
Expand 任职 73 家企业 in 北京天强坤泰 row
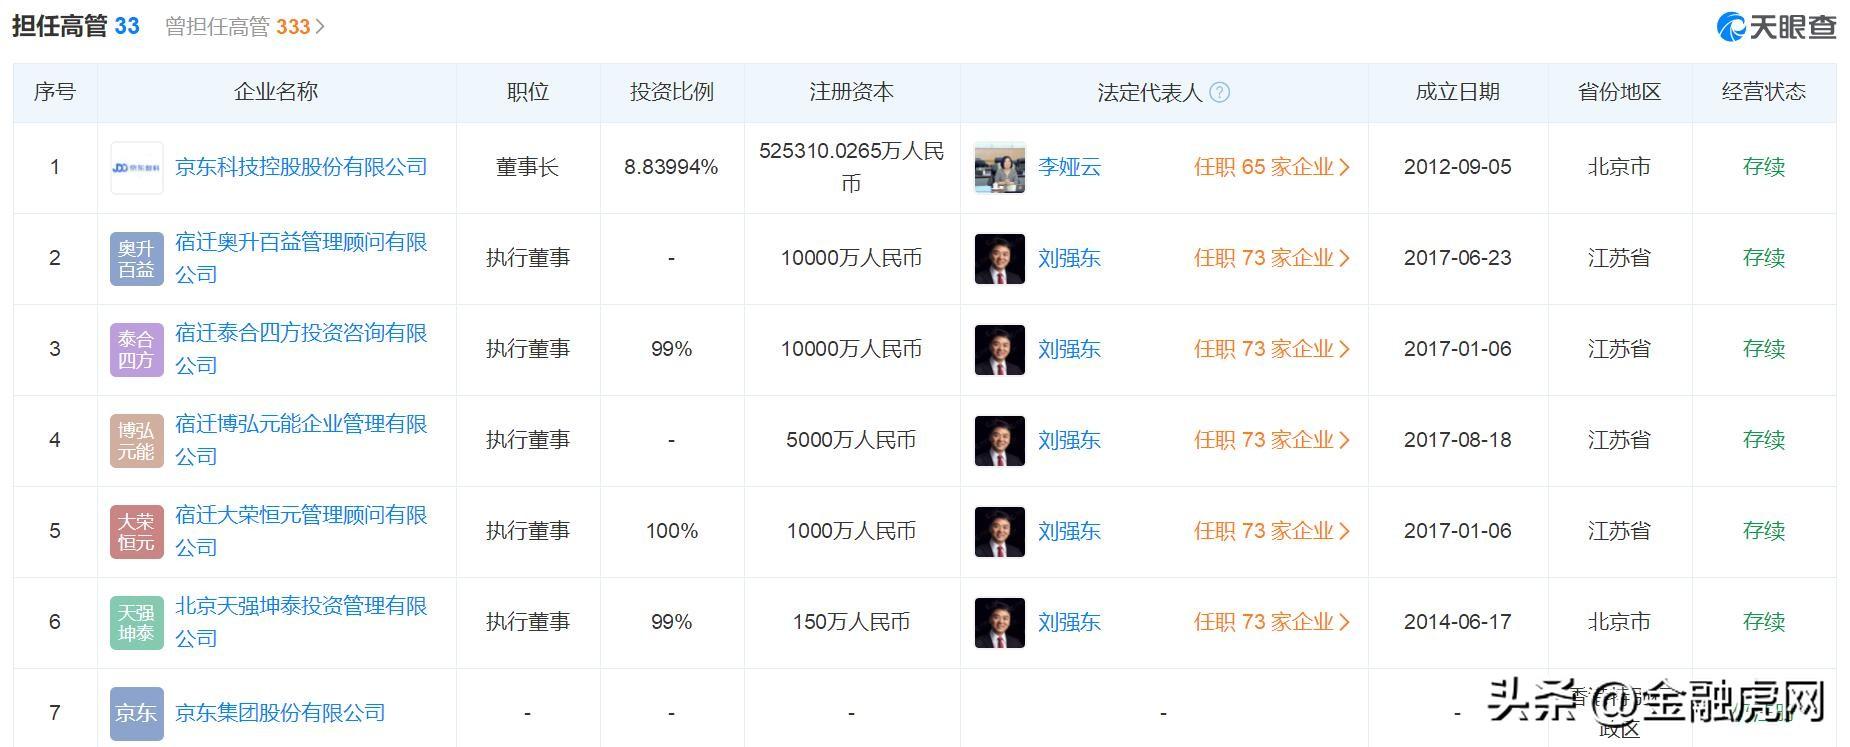[x=1272, y=622]
